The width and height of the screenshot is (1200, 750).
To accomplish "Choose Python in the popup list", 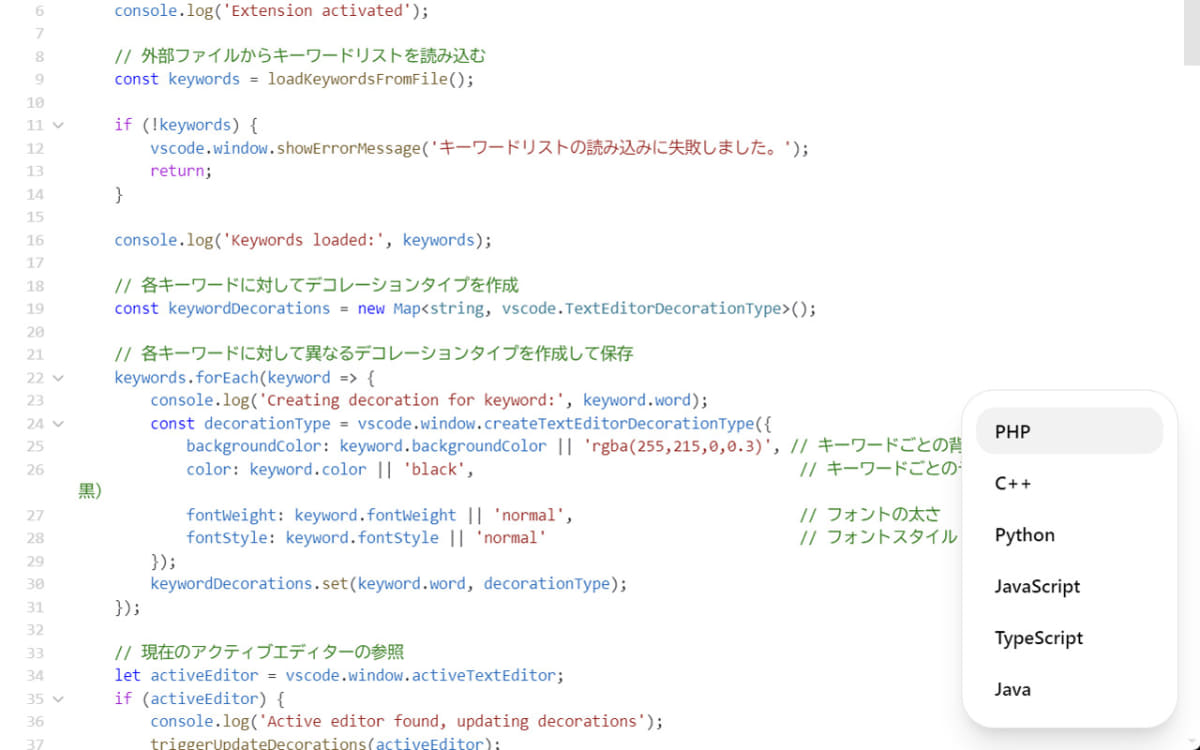I will coord(1024,535).
